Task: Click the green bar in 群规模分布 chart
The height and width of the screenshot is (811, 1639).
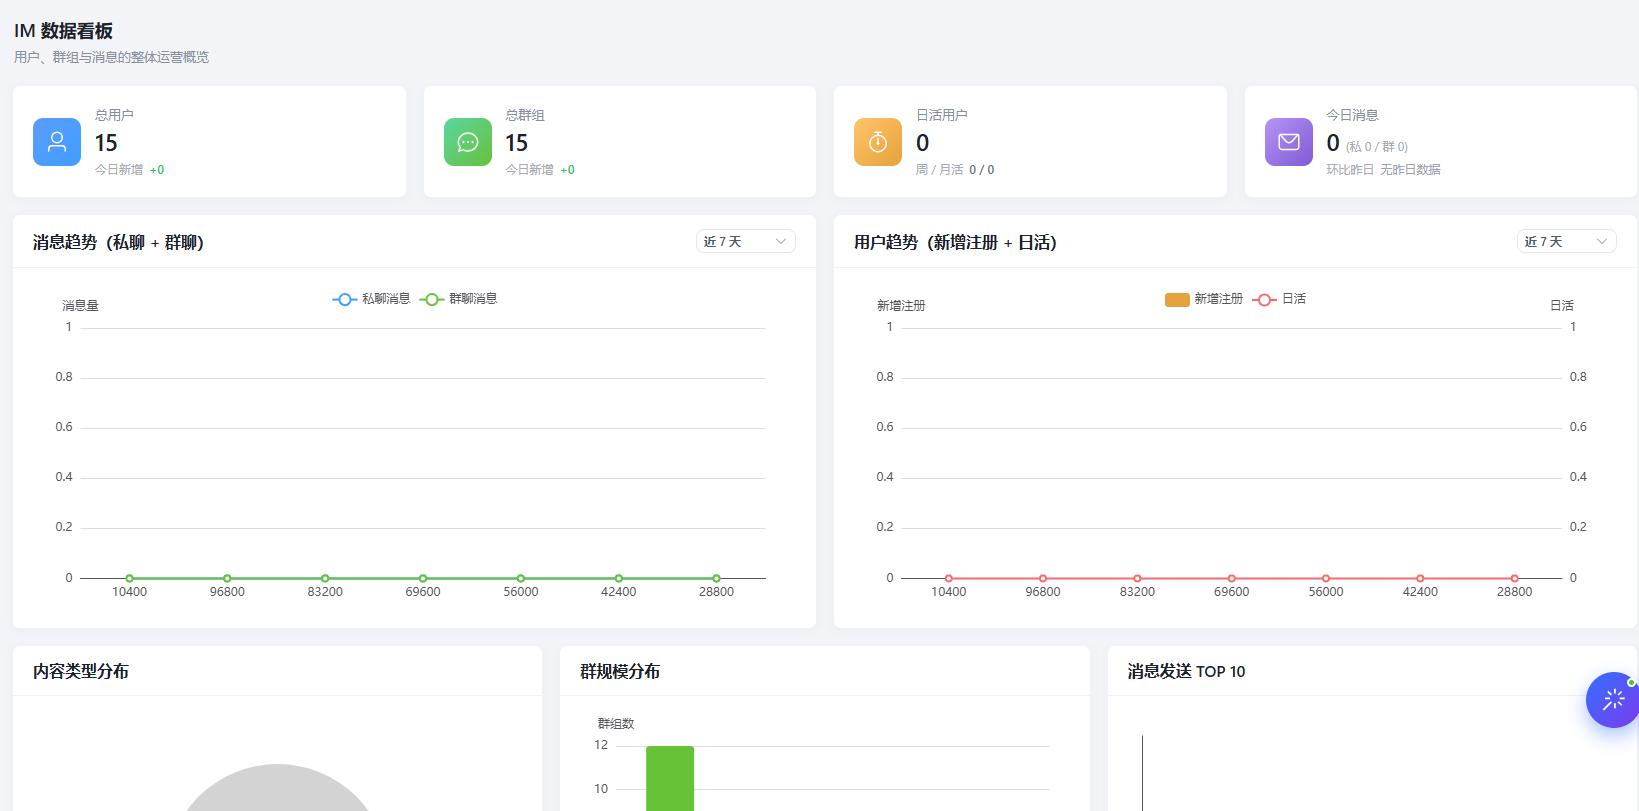Action: tap(670, 778)
